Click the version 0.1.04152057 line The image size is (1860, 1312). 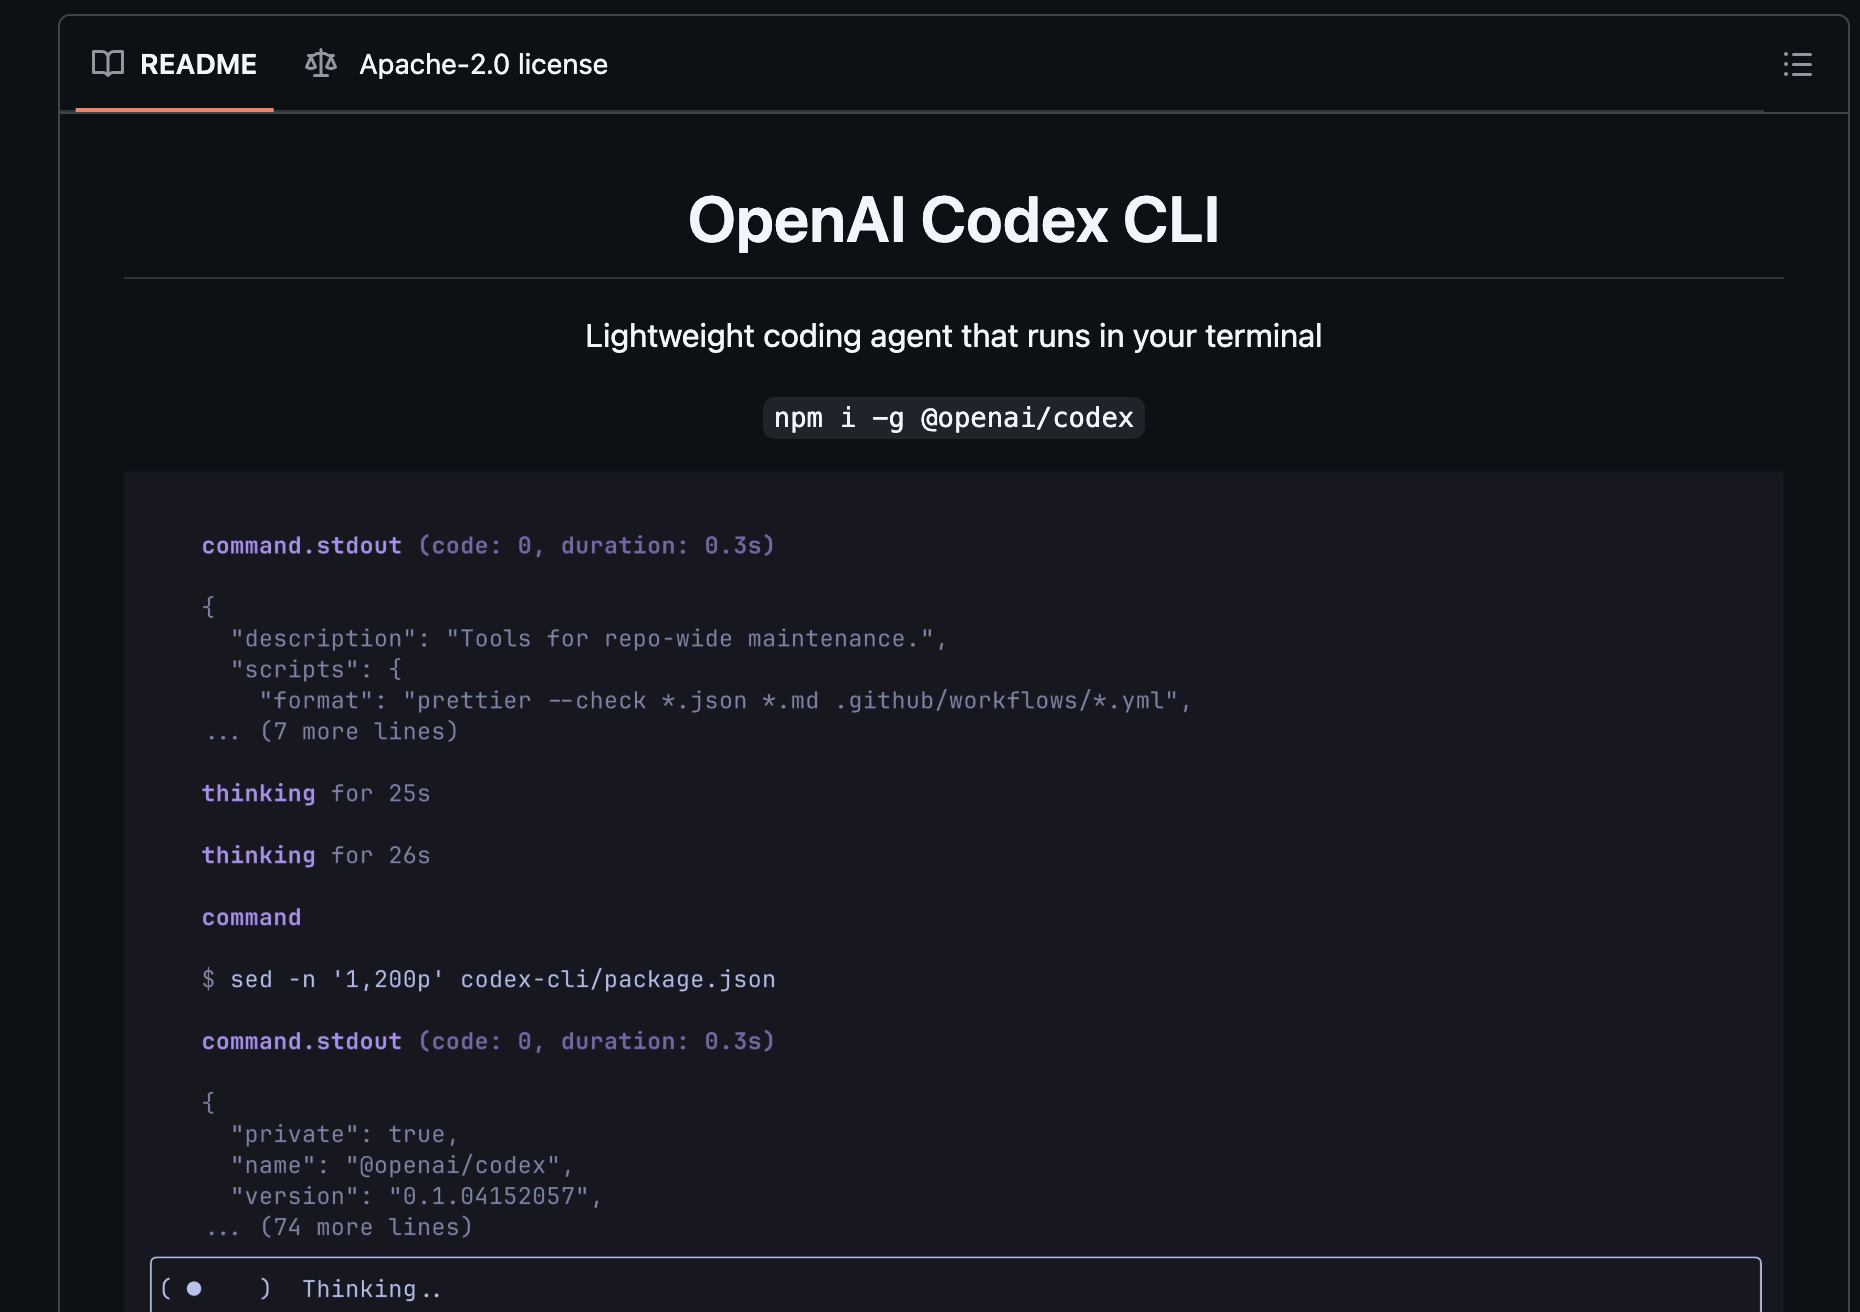416,1197
